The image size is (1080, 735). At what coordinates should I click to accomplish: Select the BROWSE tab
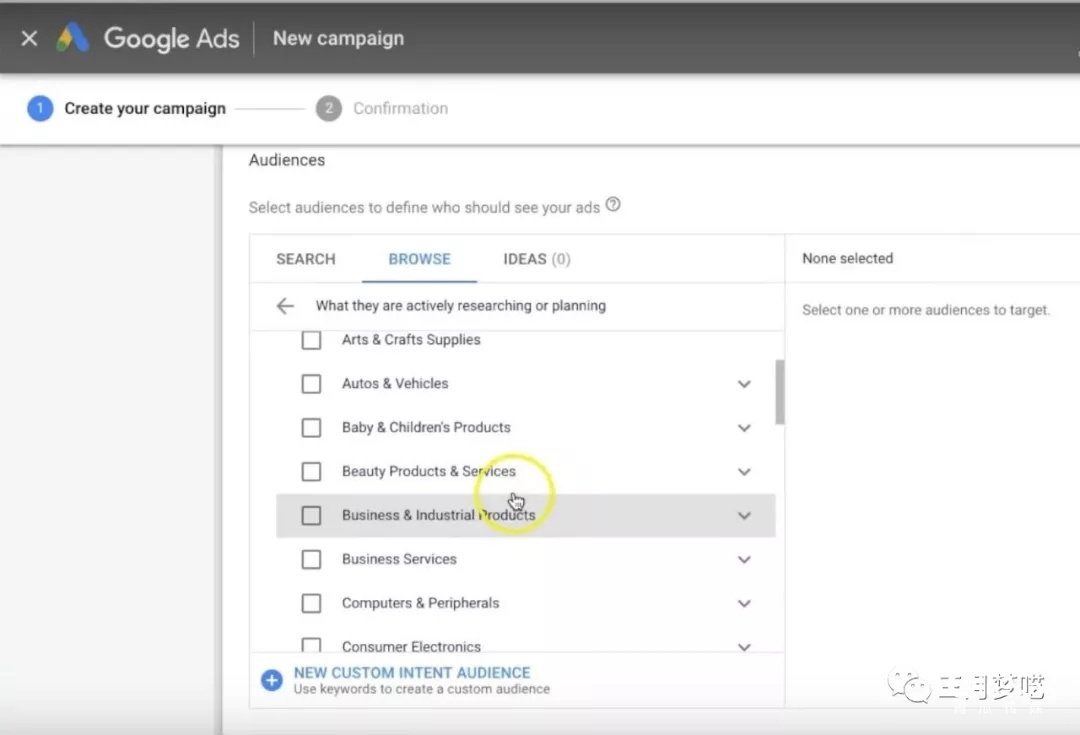pos(419,259)
